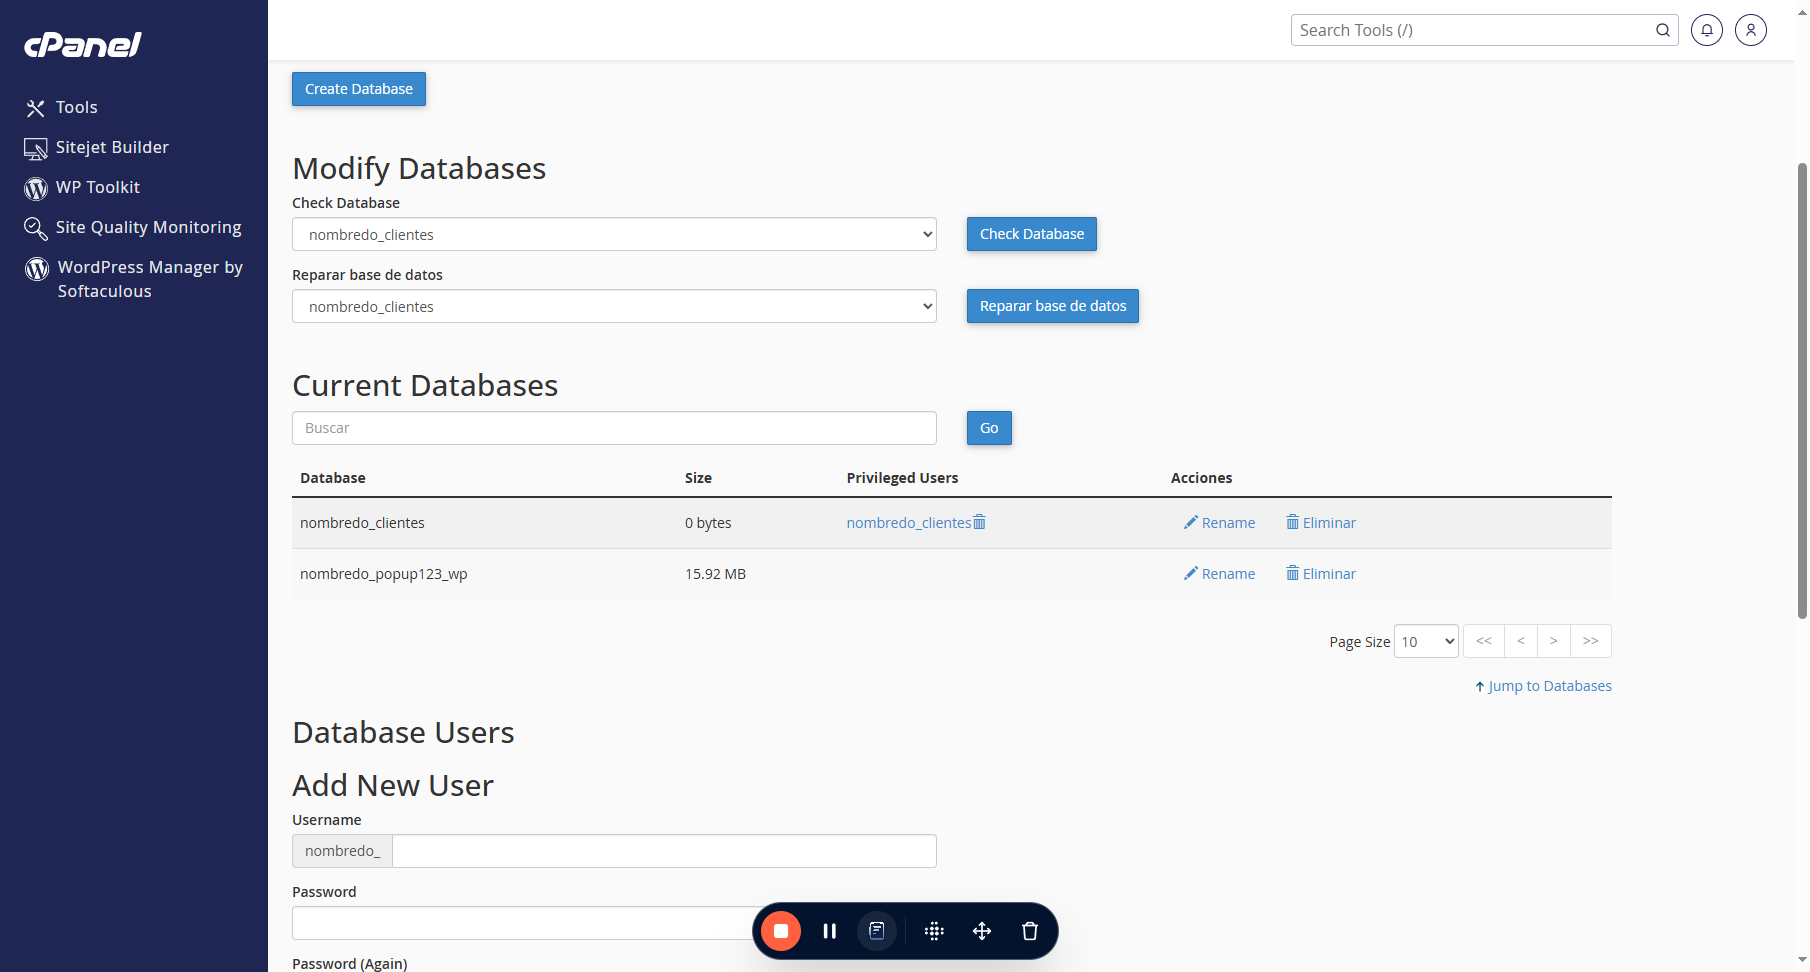Discard recording with the trash icon
The image size is (1810, 972).
(x=1030, y=931)
